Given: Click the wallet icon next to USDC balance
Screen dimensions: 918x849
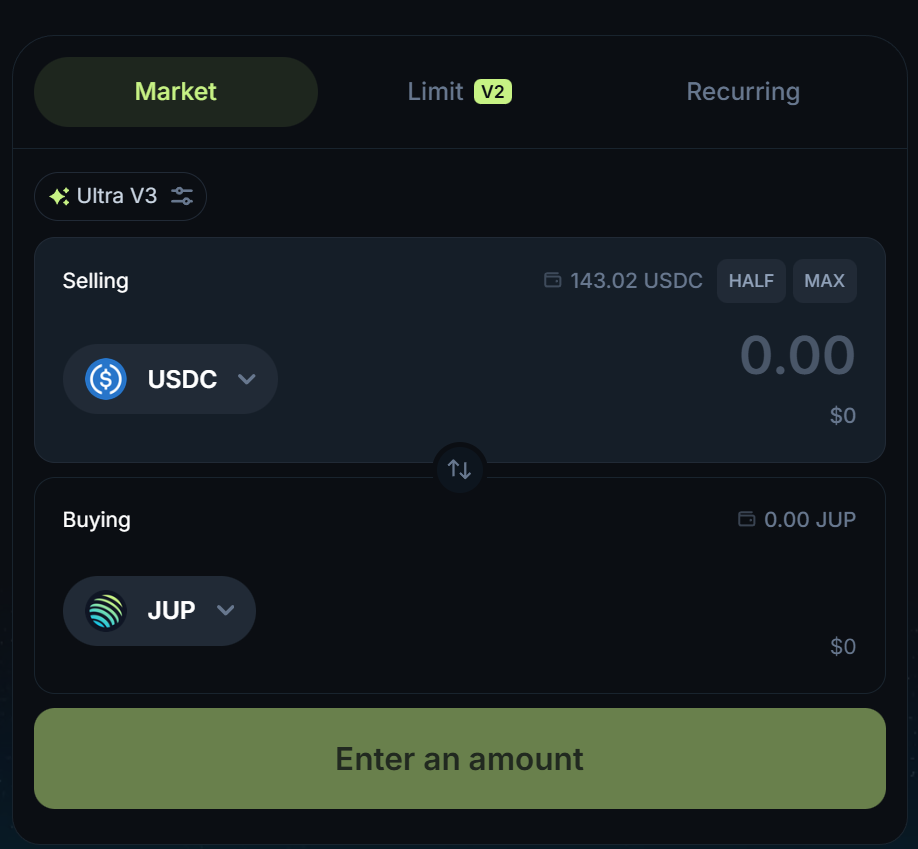Looking at the screenshot, I should pyautogui.click(x=552, y=281).
